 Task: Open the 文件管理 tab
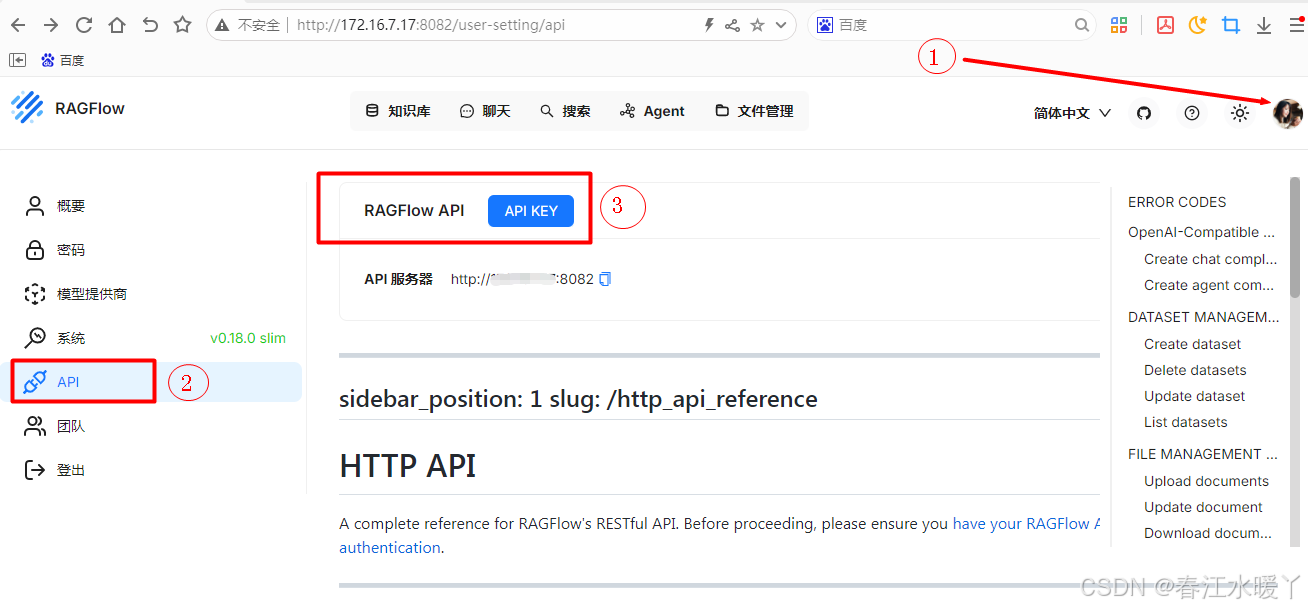(754, 111)
